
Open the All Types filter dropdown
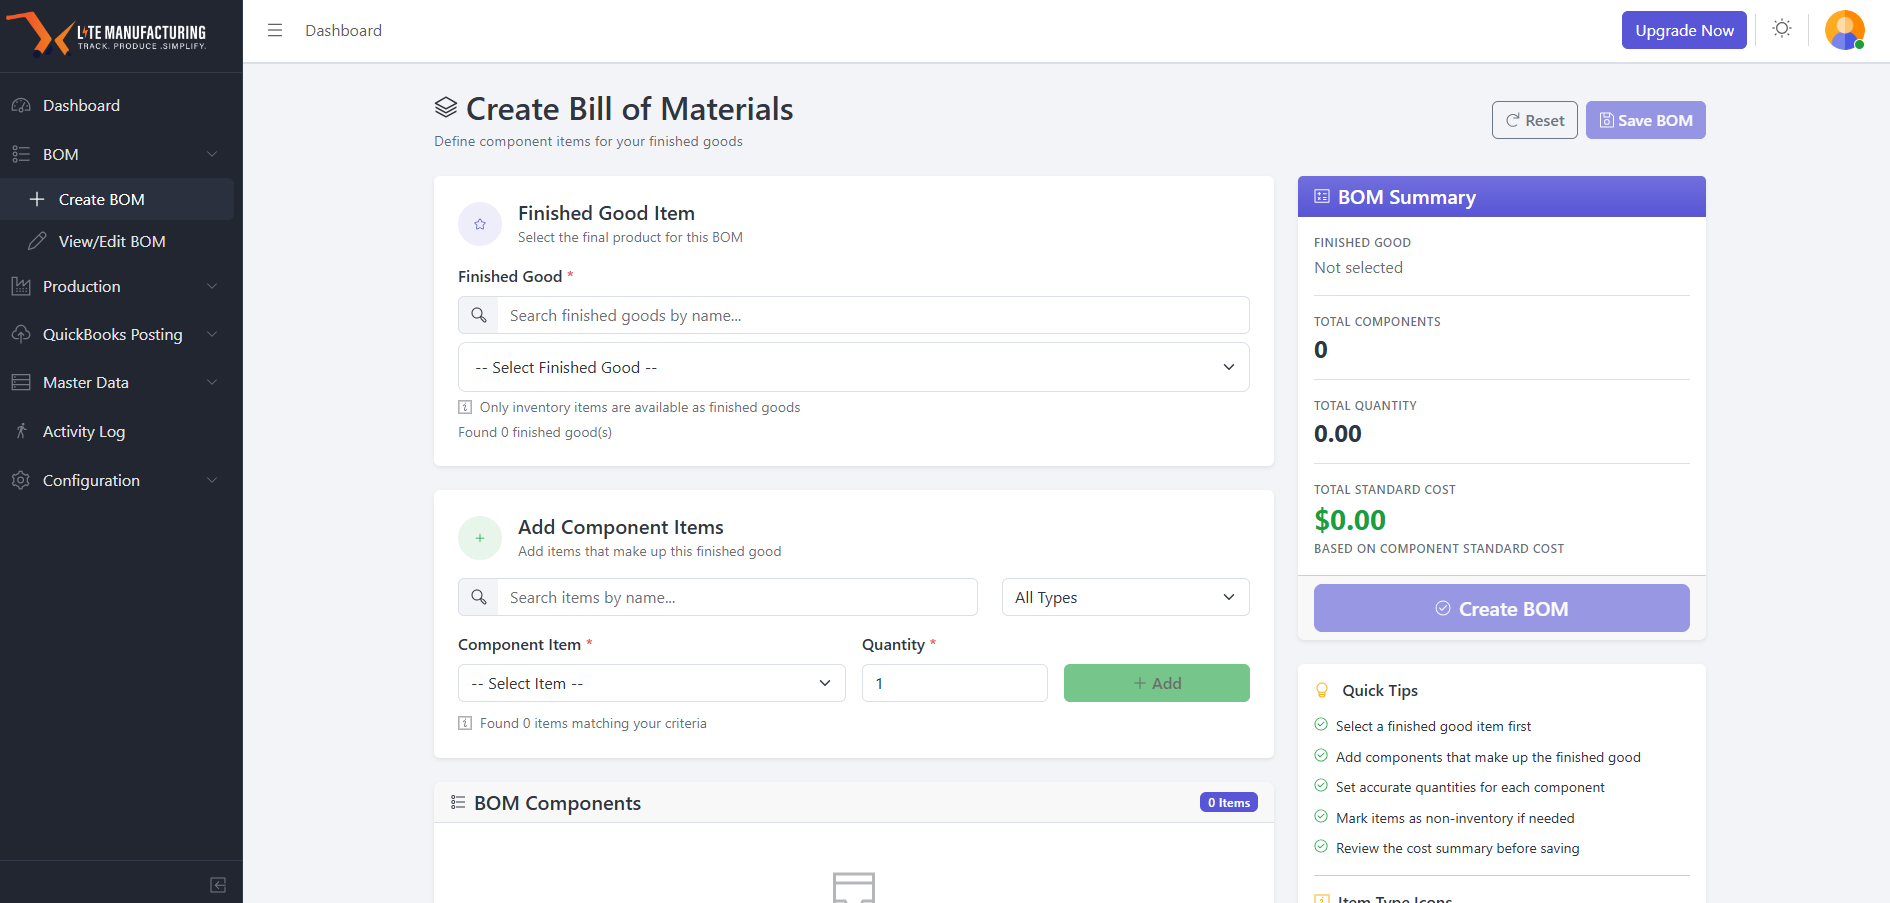pyautogui.click(x=1126, y=597)
